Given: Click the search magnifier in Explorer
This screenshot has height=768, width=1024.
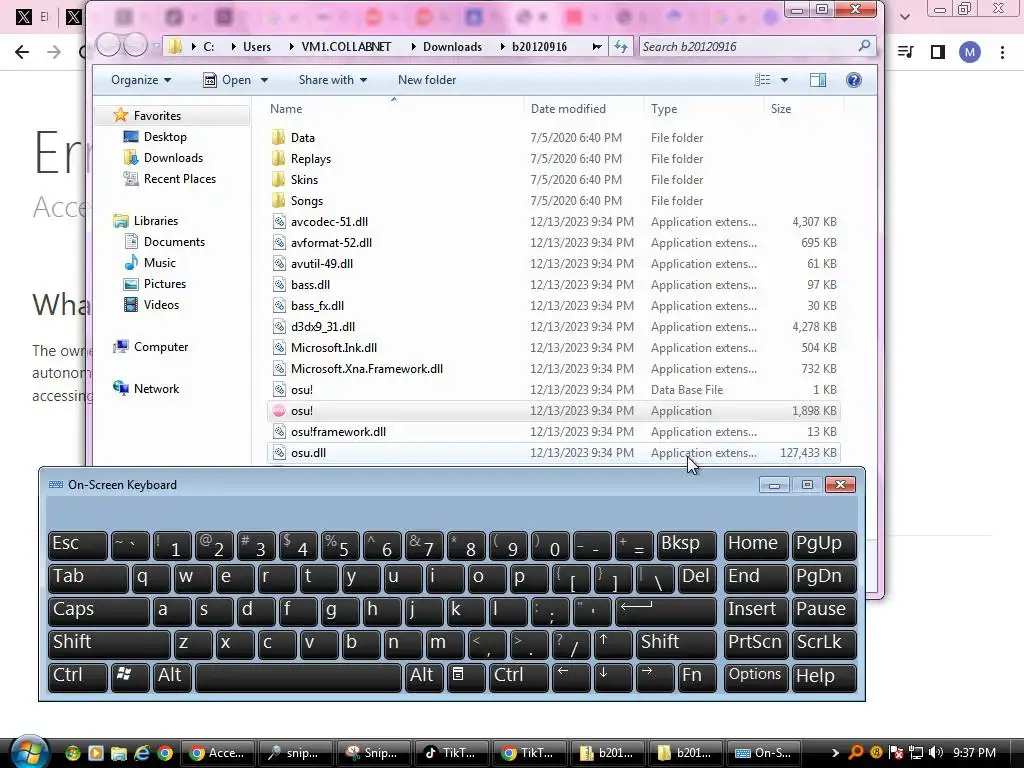Looking at the screenshot, I should (x=864, y=46).
